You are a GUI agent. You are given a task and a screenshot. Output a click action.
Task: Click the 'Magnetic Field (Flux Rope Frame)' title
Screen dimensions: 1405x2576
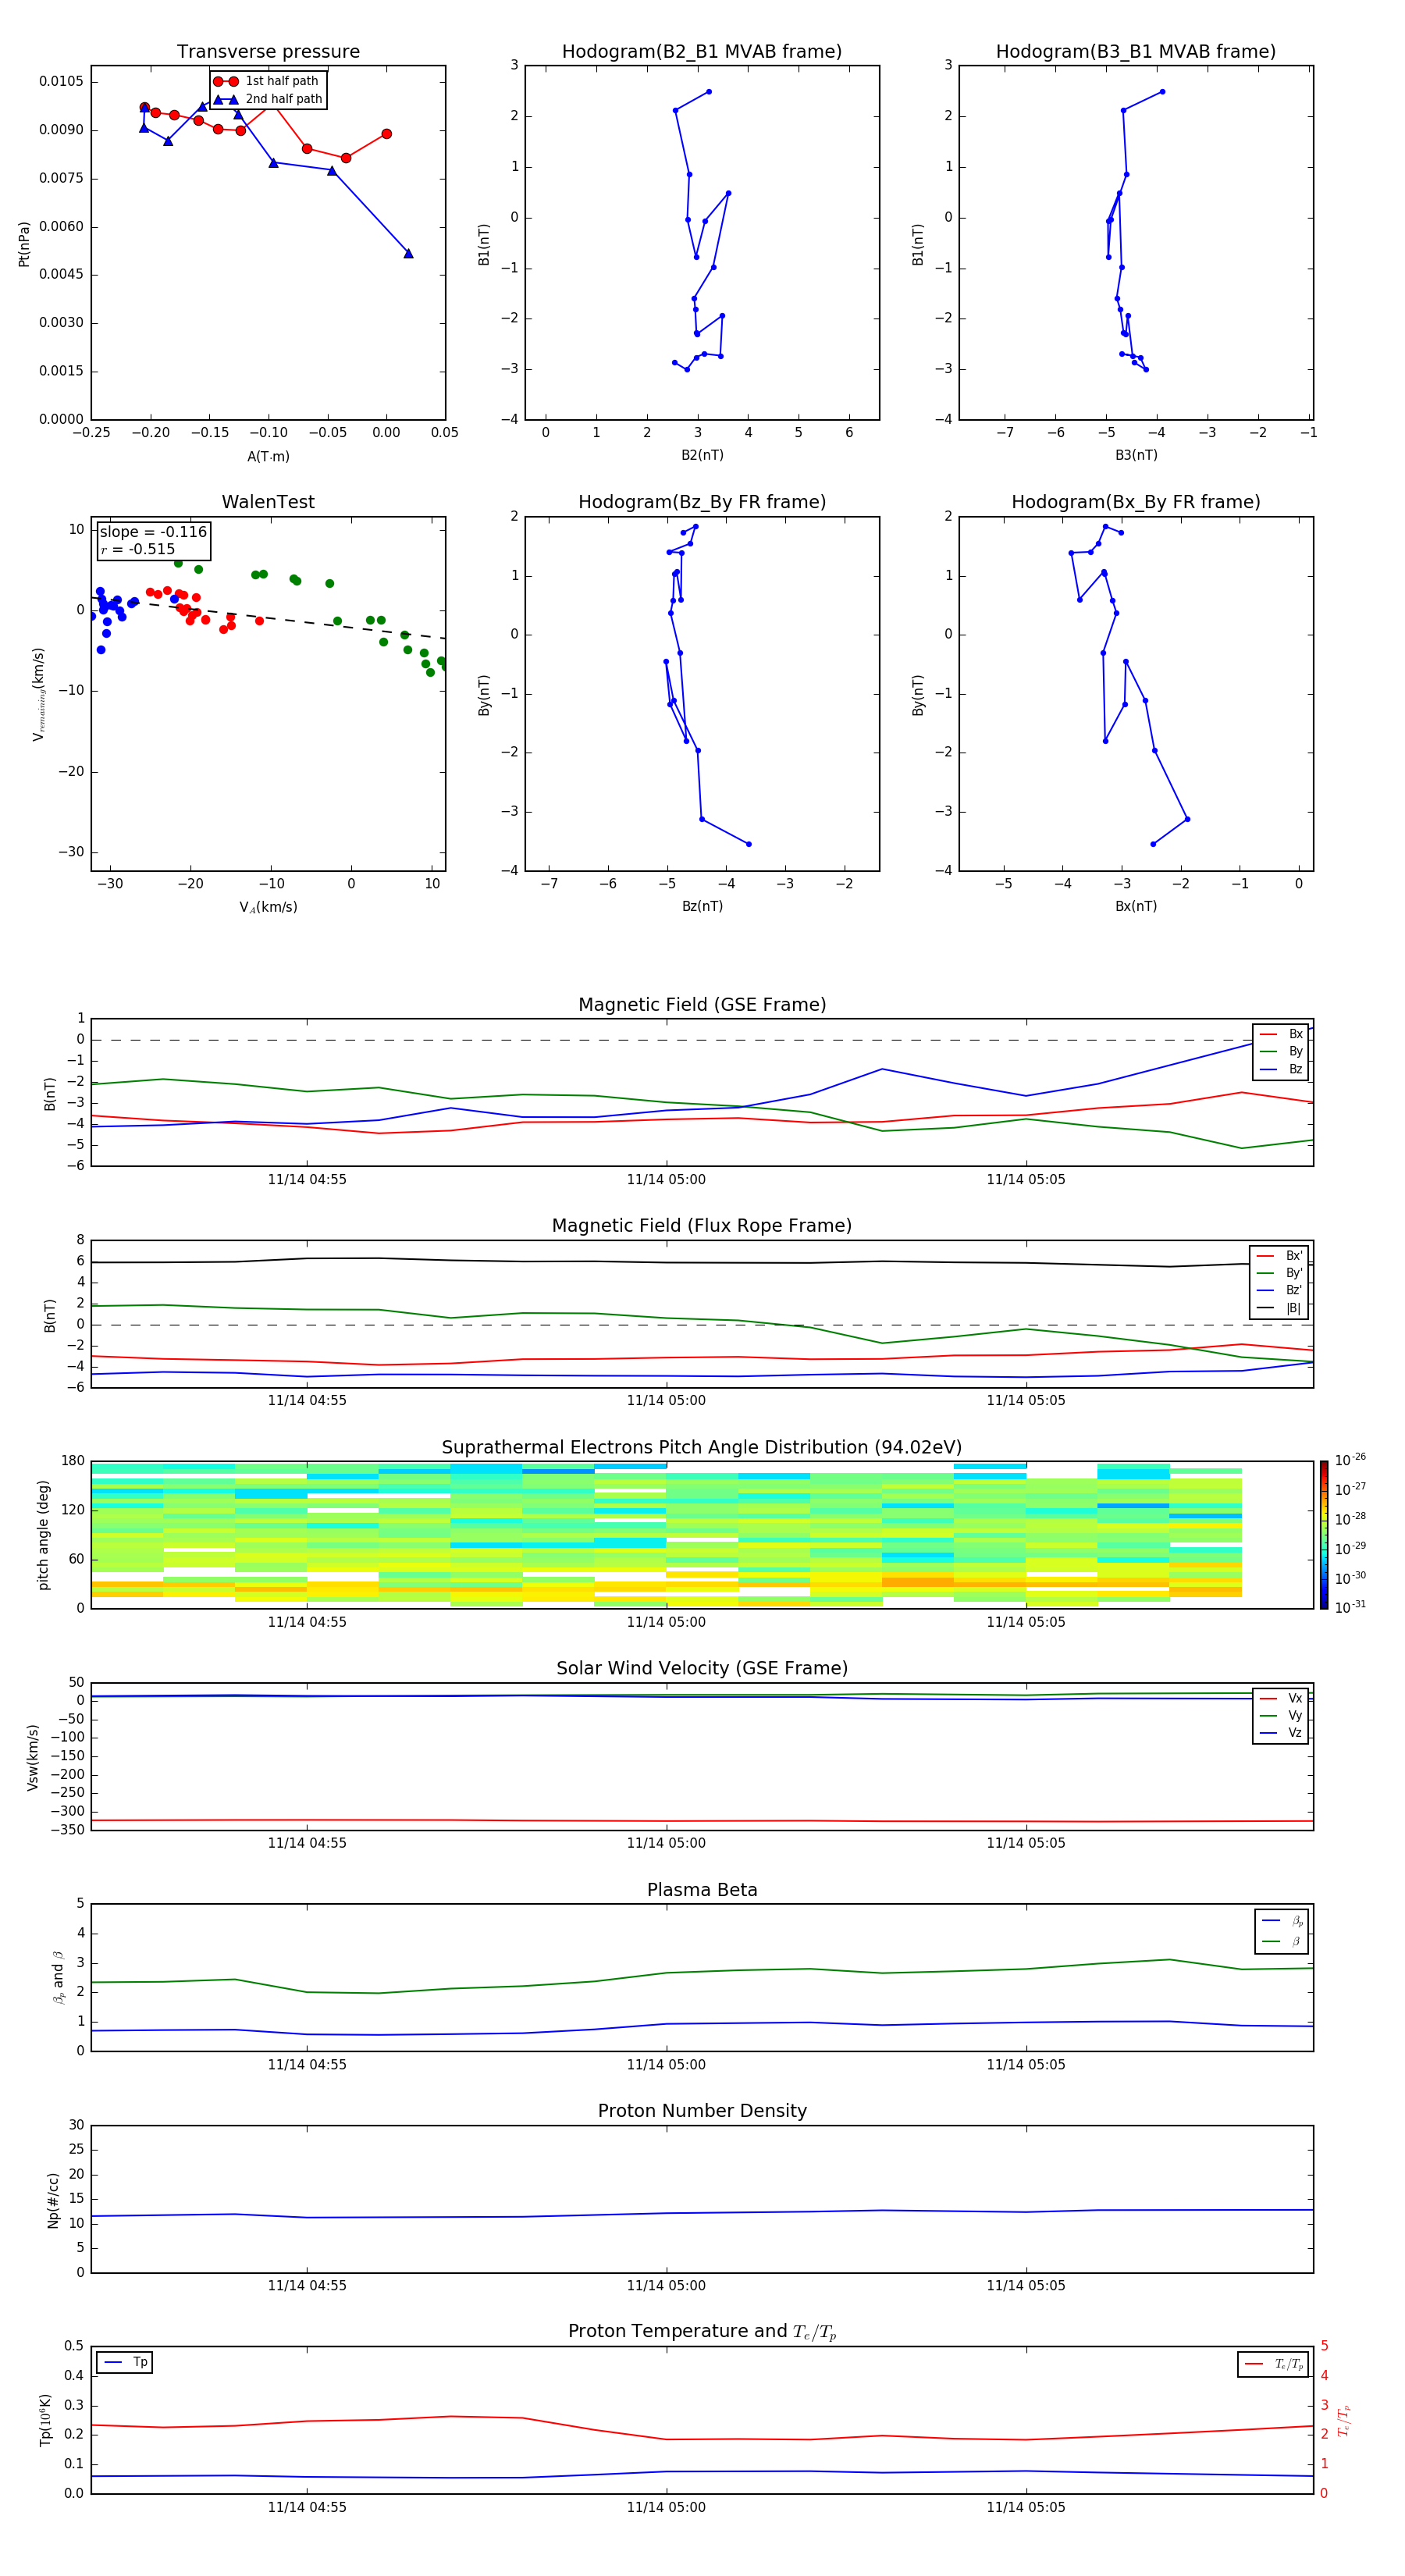(x=702, y=1226)
